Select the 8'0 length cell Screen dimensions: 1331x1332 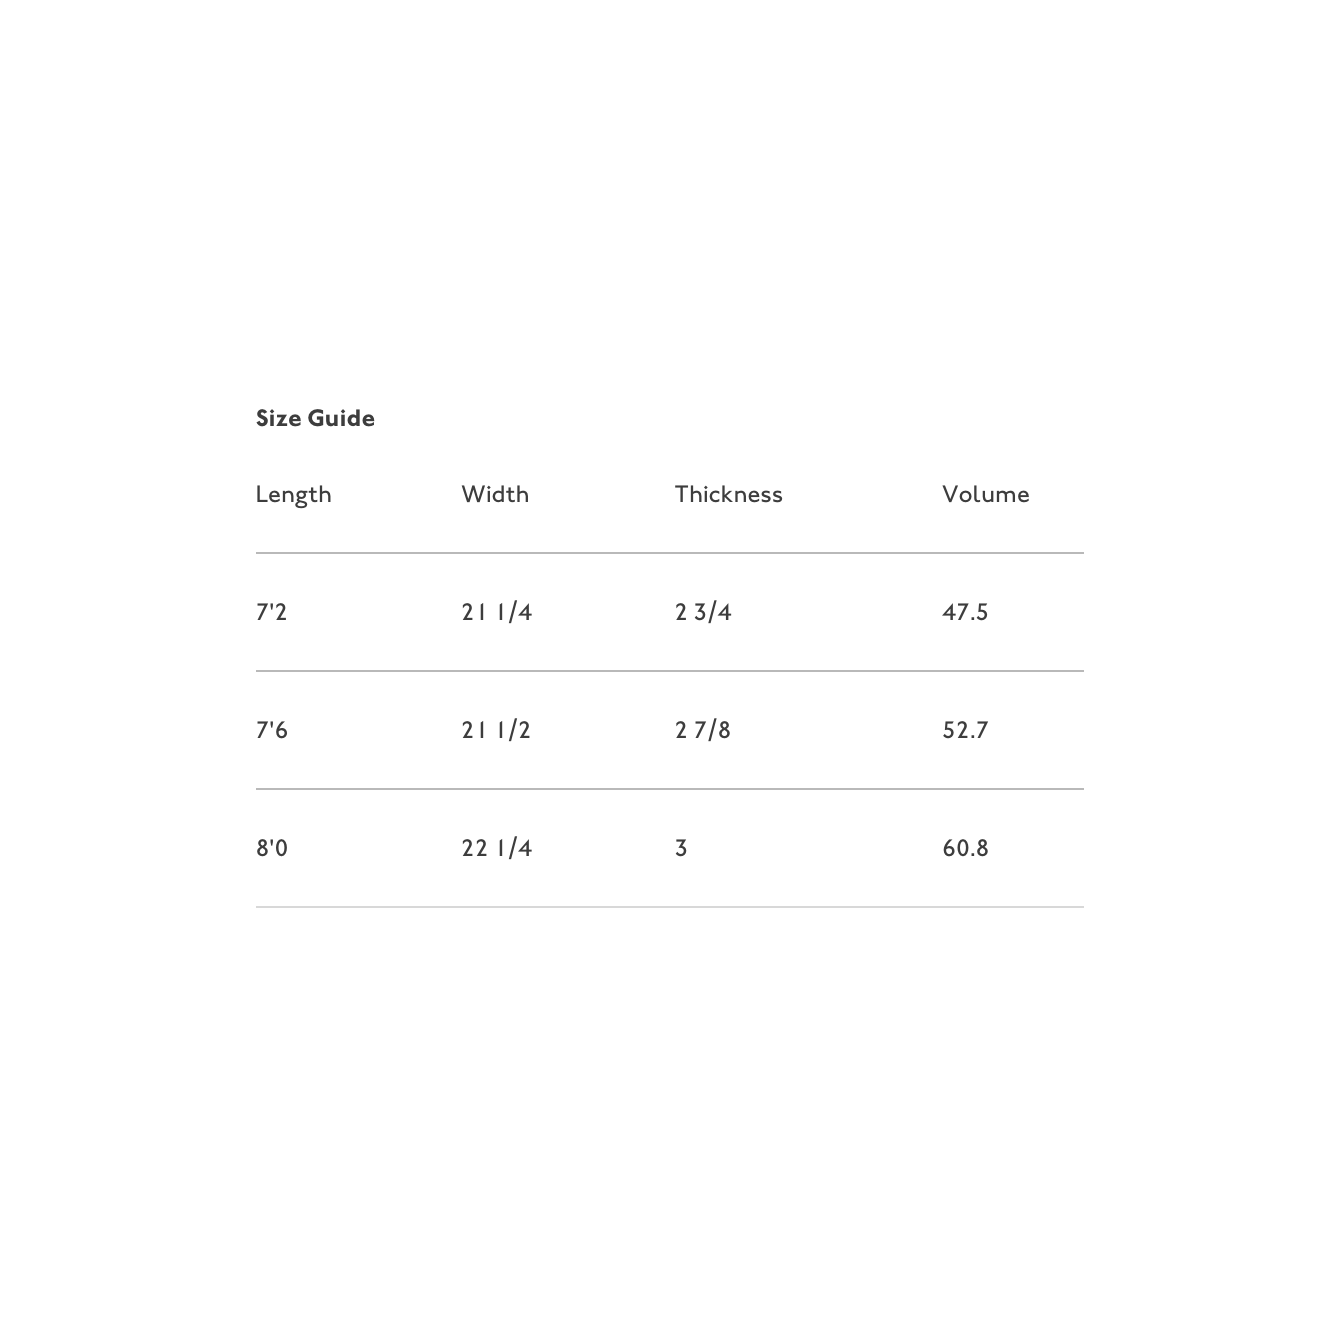(271, 848)
